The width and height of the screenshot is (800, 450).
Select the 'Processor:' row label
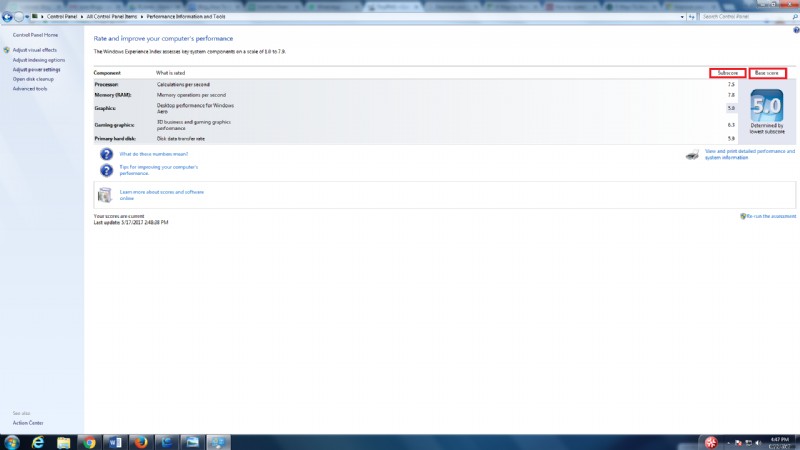click(x=107, y=85)
